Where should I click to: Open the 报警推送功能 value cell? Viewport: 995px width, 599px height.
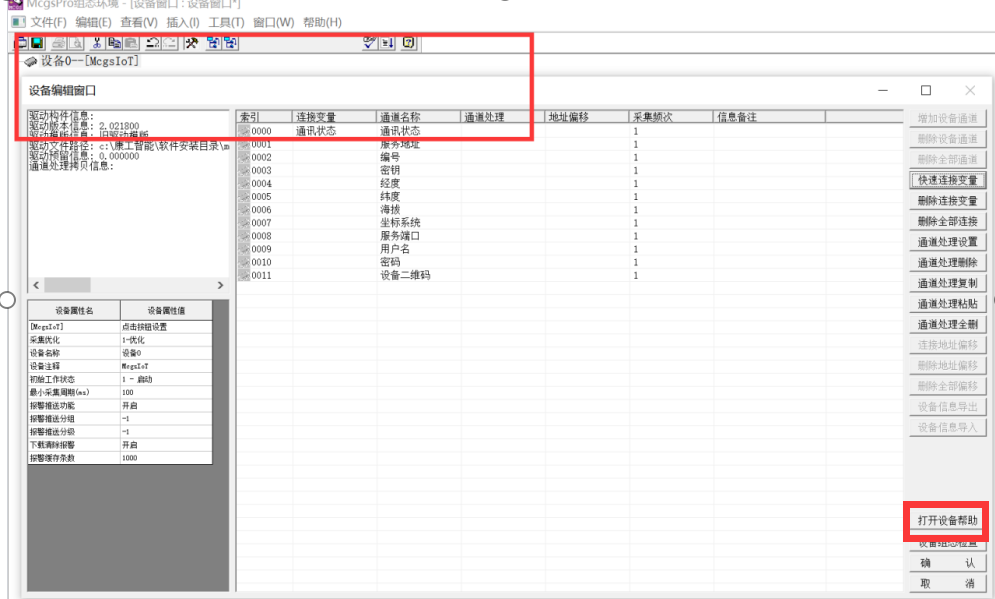coord(166,406)
